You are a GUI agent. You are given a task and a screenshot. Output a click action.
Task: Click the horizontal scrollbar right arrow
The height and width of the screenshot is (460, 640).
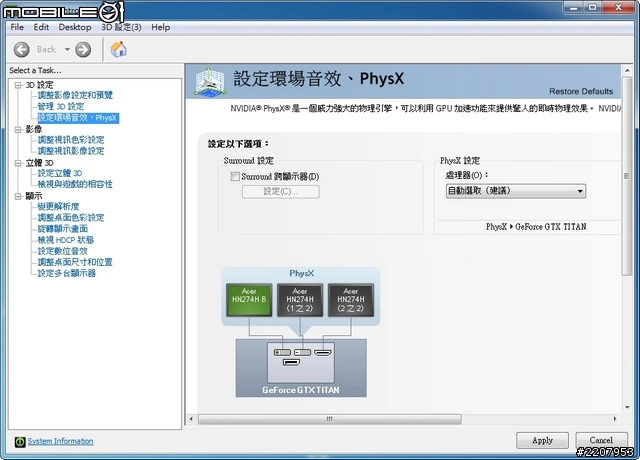pos(615,419)
